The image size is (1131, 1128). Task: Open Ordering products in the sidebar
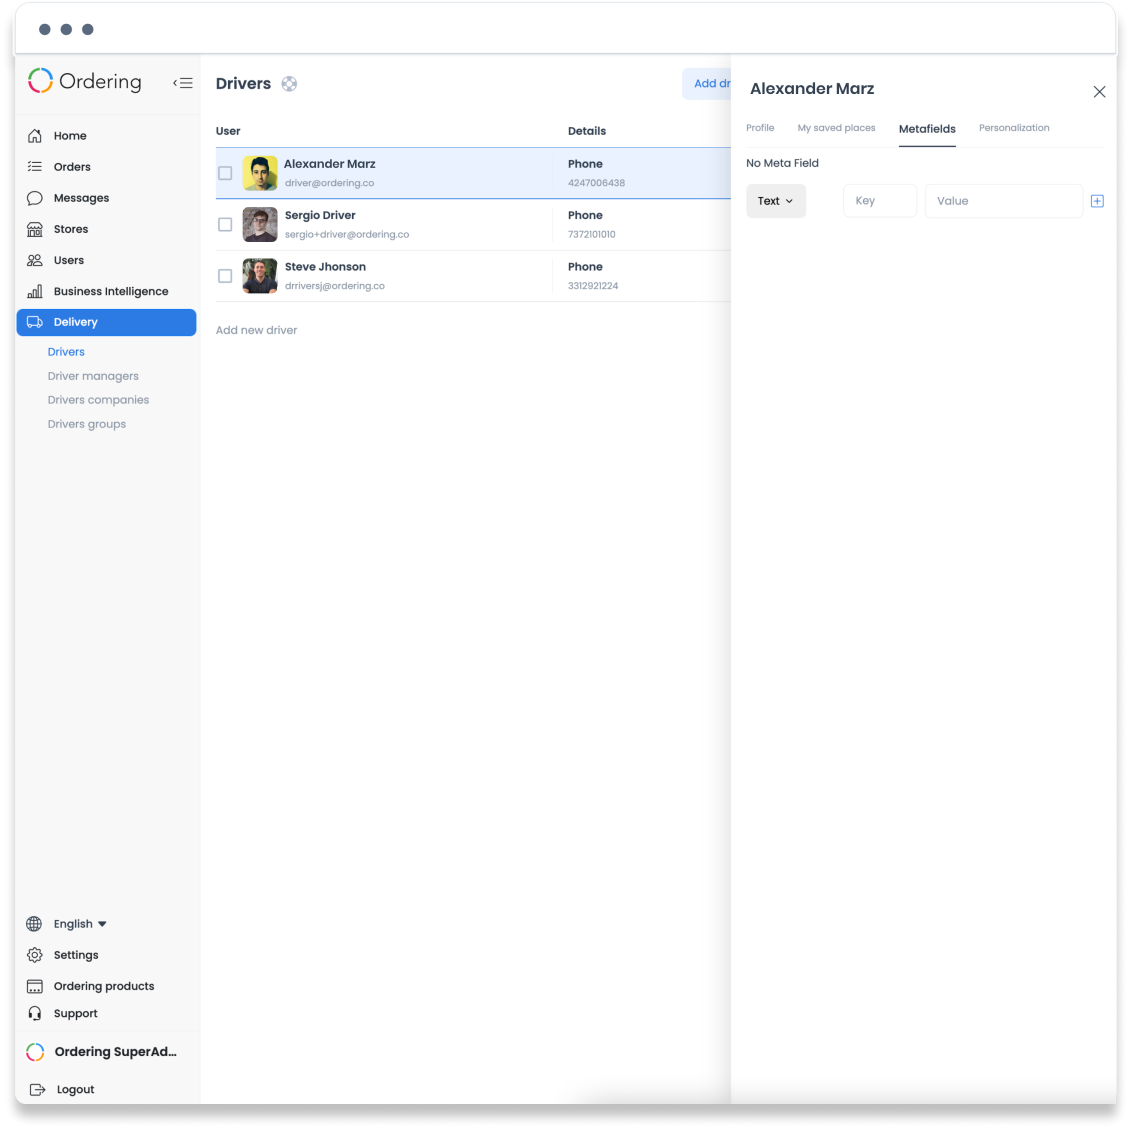(104, 985)
